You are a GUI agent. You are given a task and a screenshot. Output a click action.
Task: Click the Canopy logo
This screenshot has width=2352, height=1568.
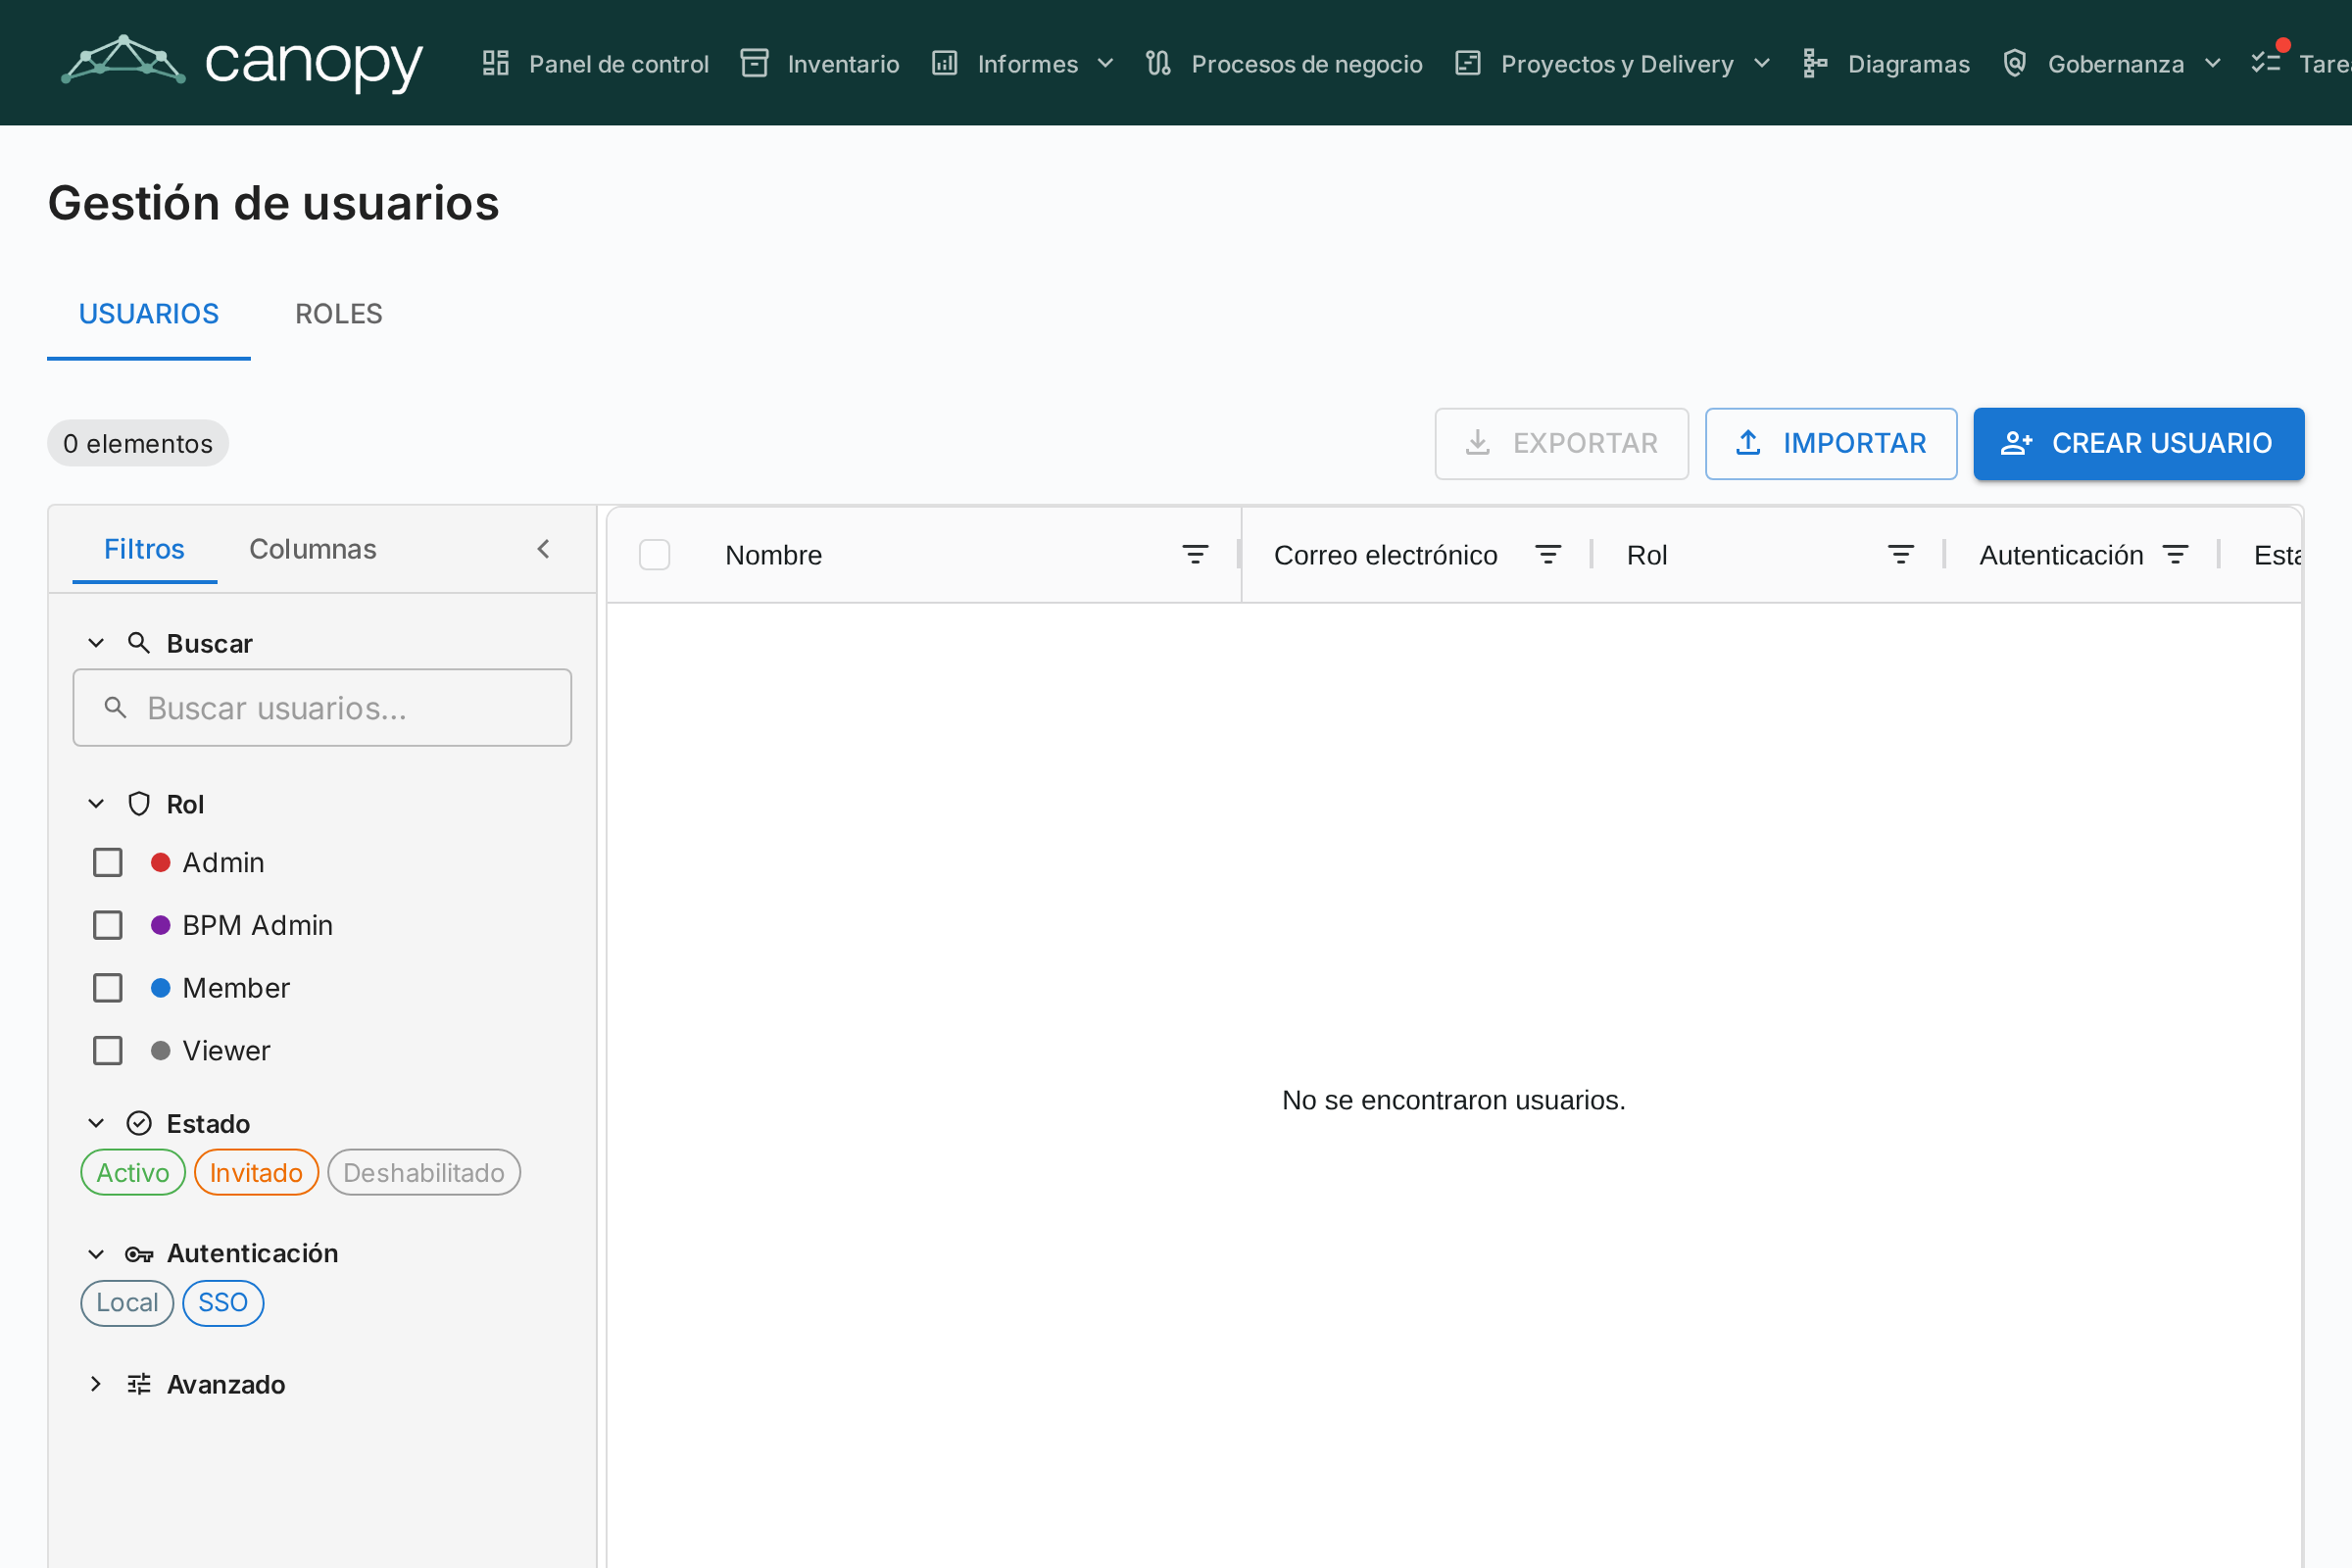coord(242,63)
